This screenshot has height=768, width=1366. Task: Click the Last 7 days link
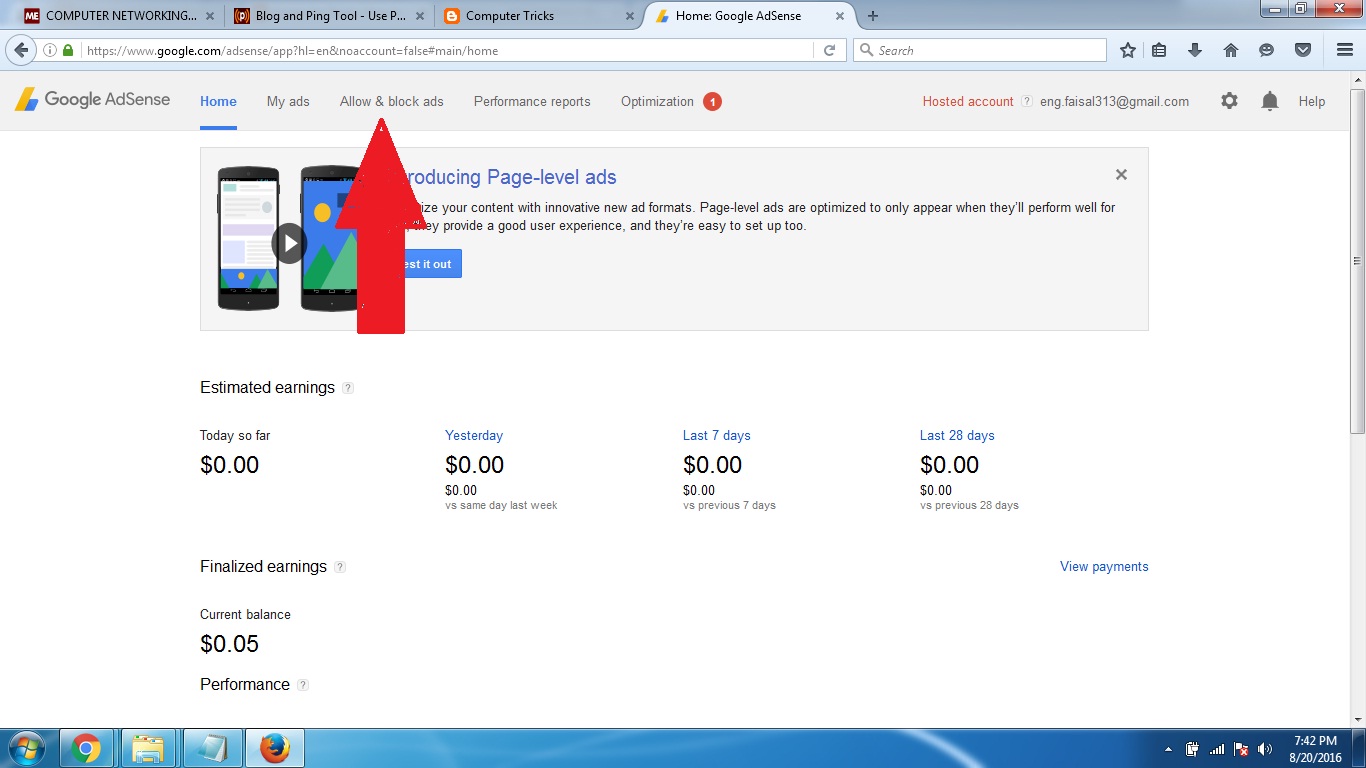pos(716,435)
